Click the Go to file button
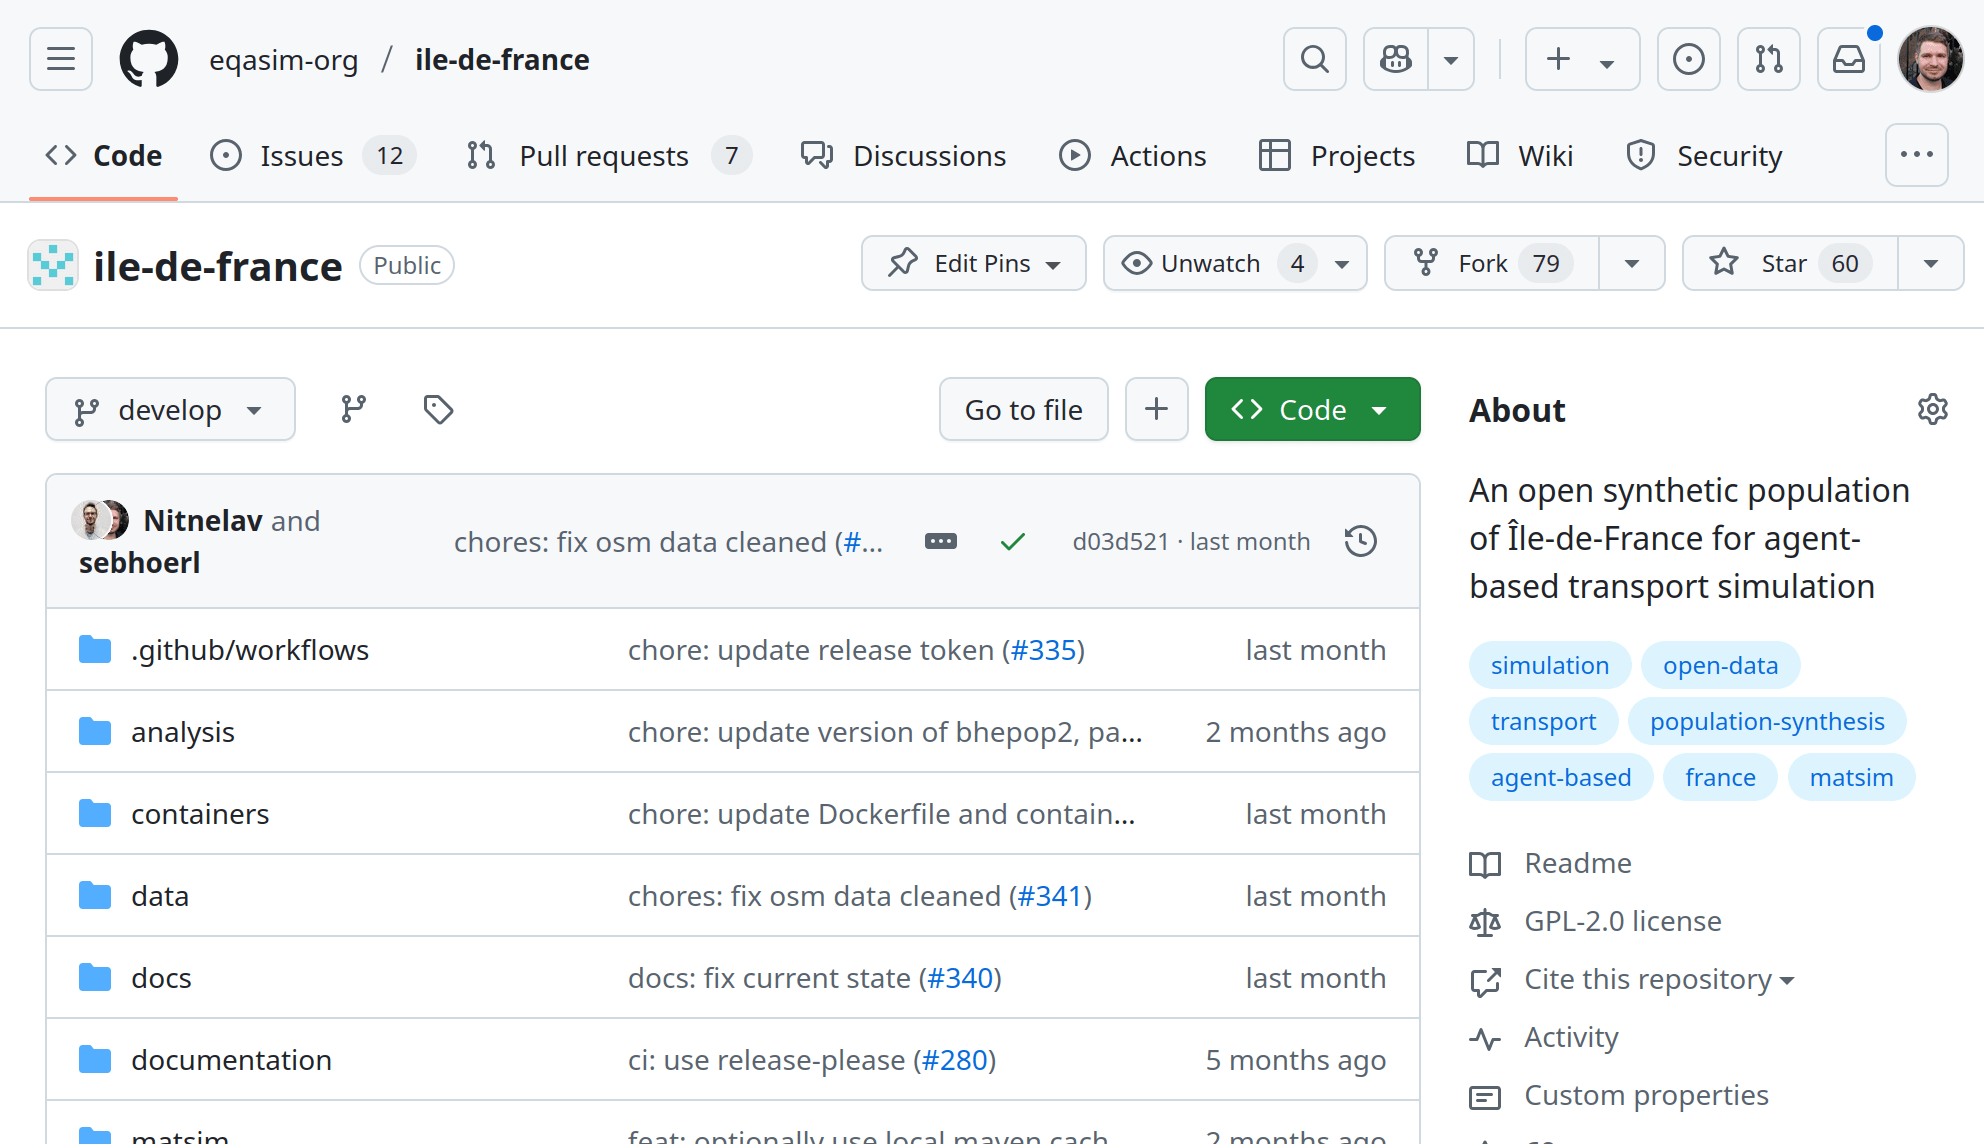 tap(1023, 409)
